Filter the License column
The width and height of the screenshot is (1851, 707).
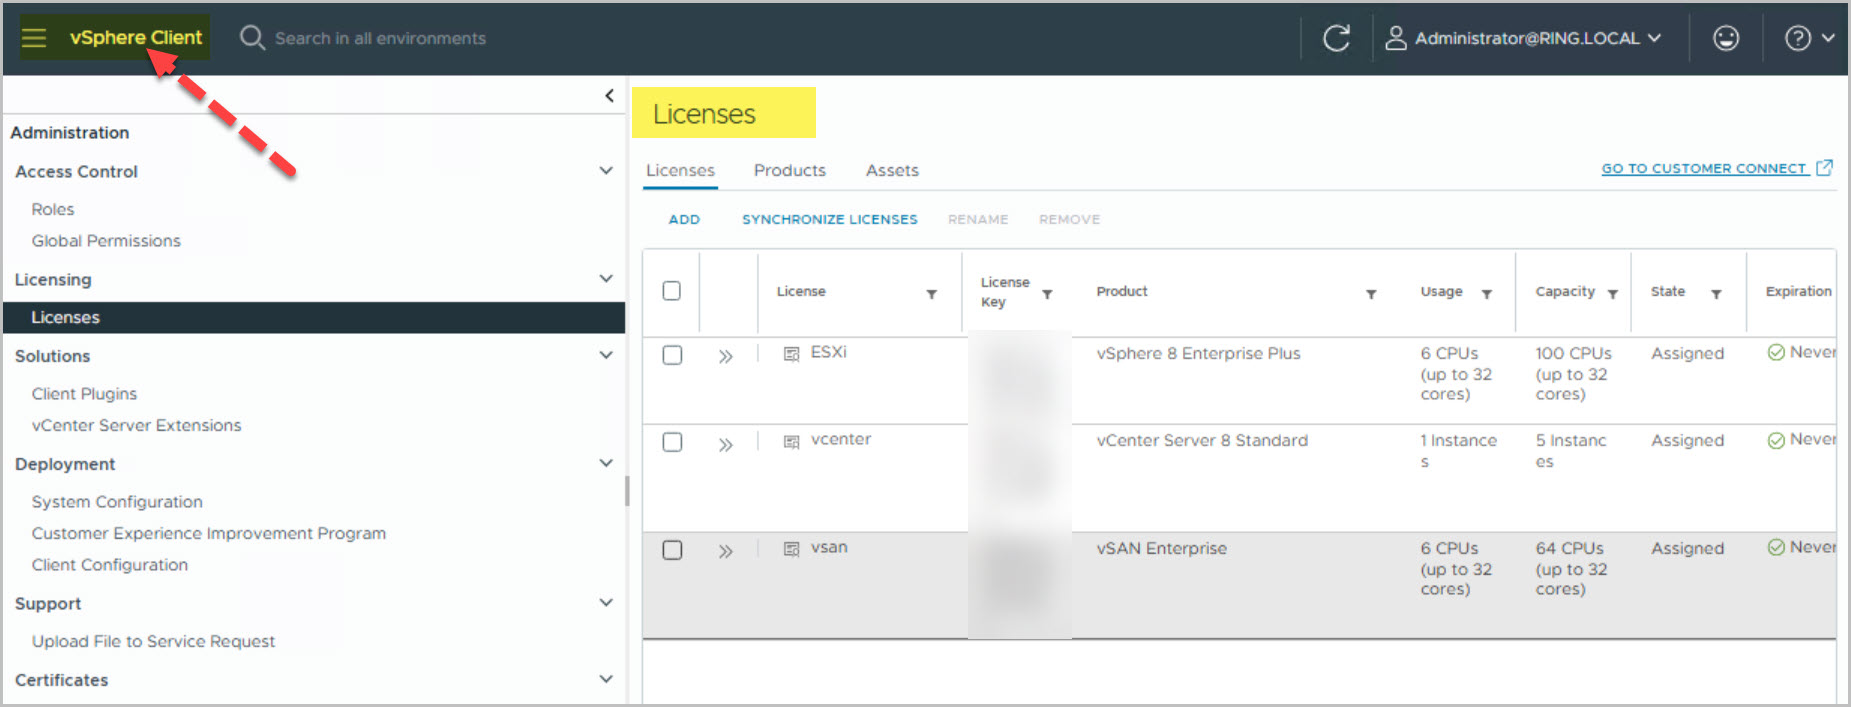pyautogui.click(x=931, y=294)
